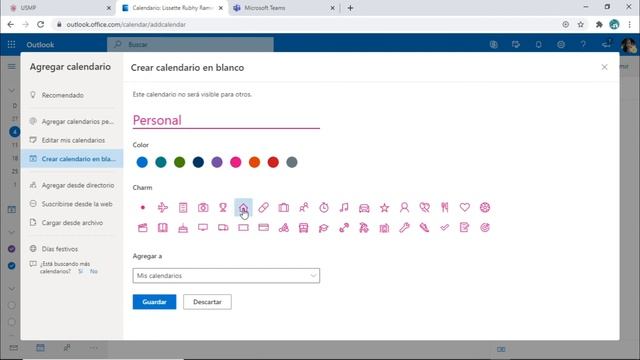Pick the star charm

pos(384,207)
